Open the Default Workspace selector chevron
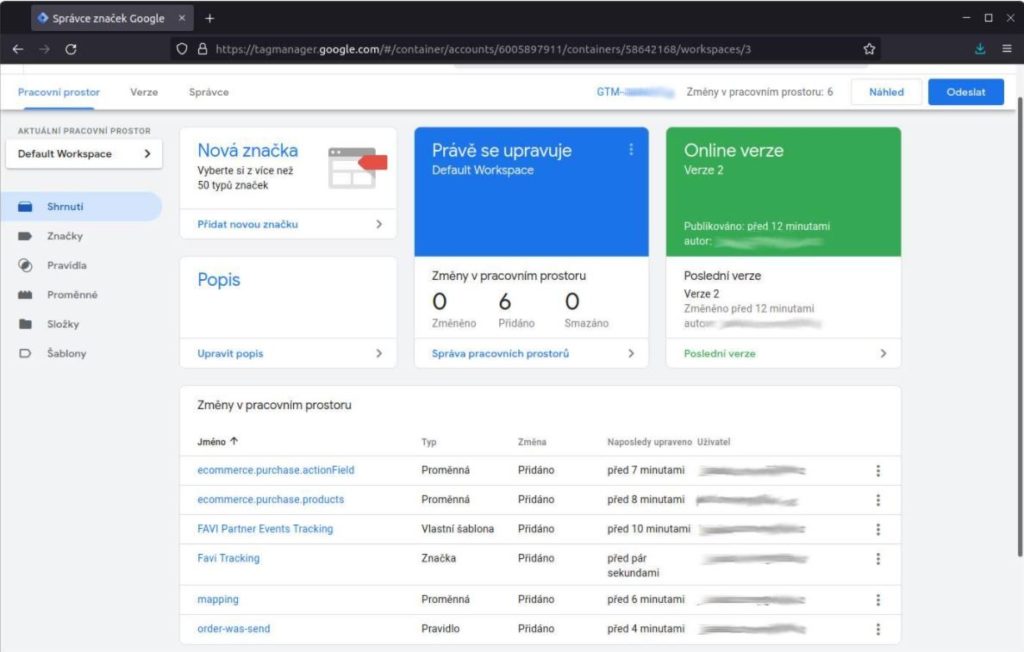The width and height of the screenshot is (1024, 652). tap(146, 154)
